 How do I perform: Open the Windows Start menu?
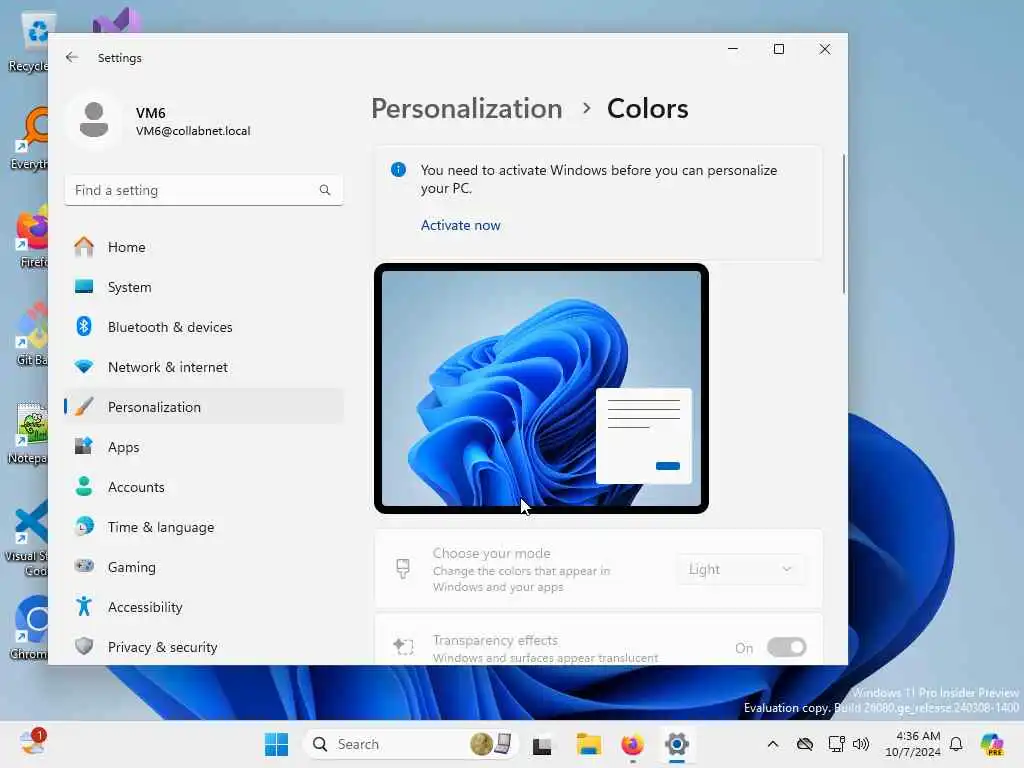pyautogui.click(x=276, y=744)
